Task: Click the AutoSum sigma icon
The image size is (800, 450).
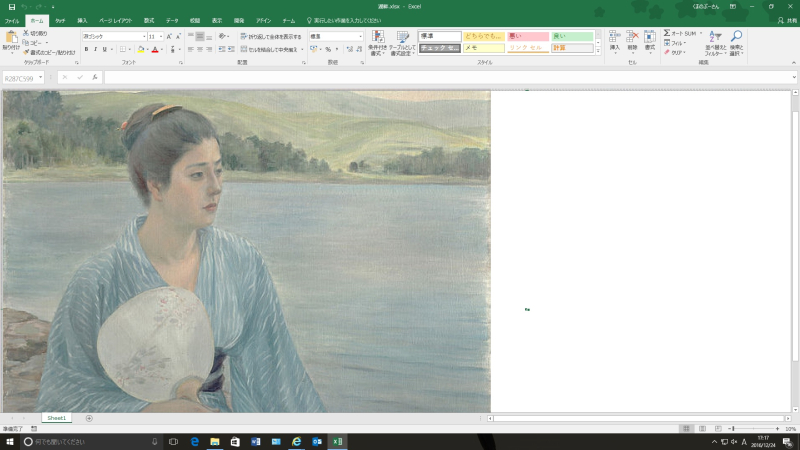Action: pyautogui.click(x=667, y=33)
